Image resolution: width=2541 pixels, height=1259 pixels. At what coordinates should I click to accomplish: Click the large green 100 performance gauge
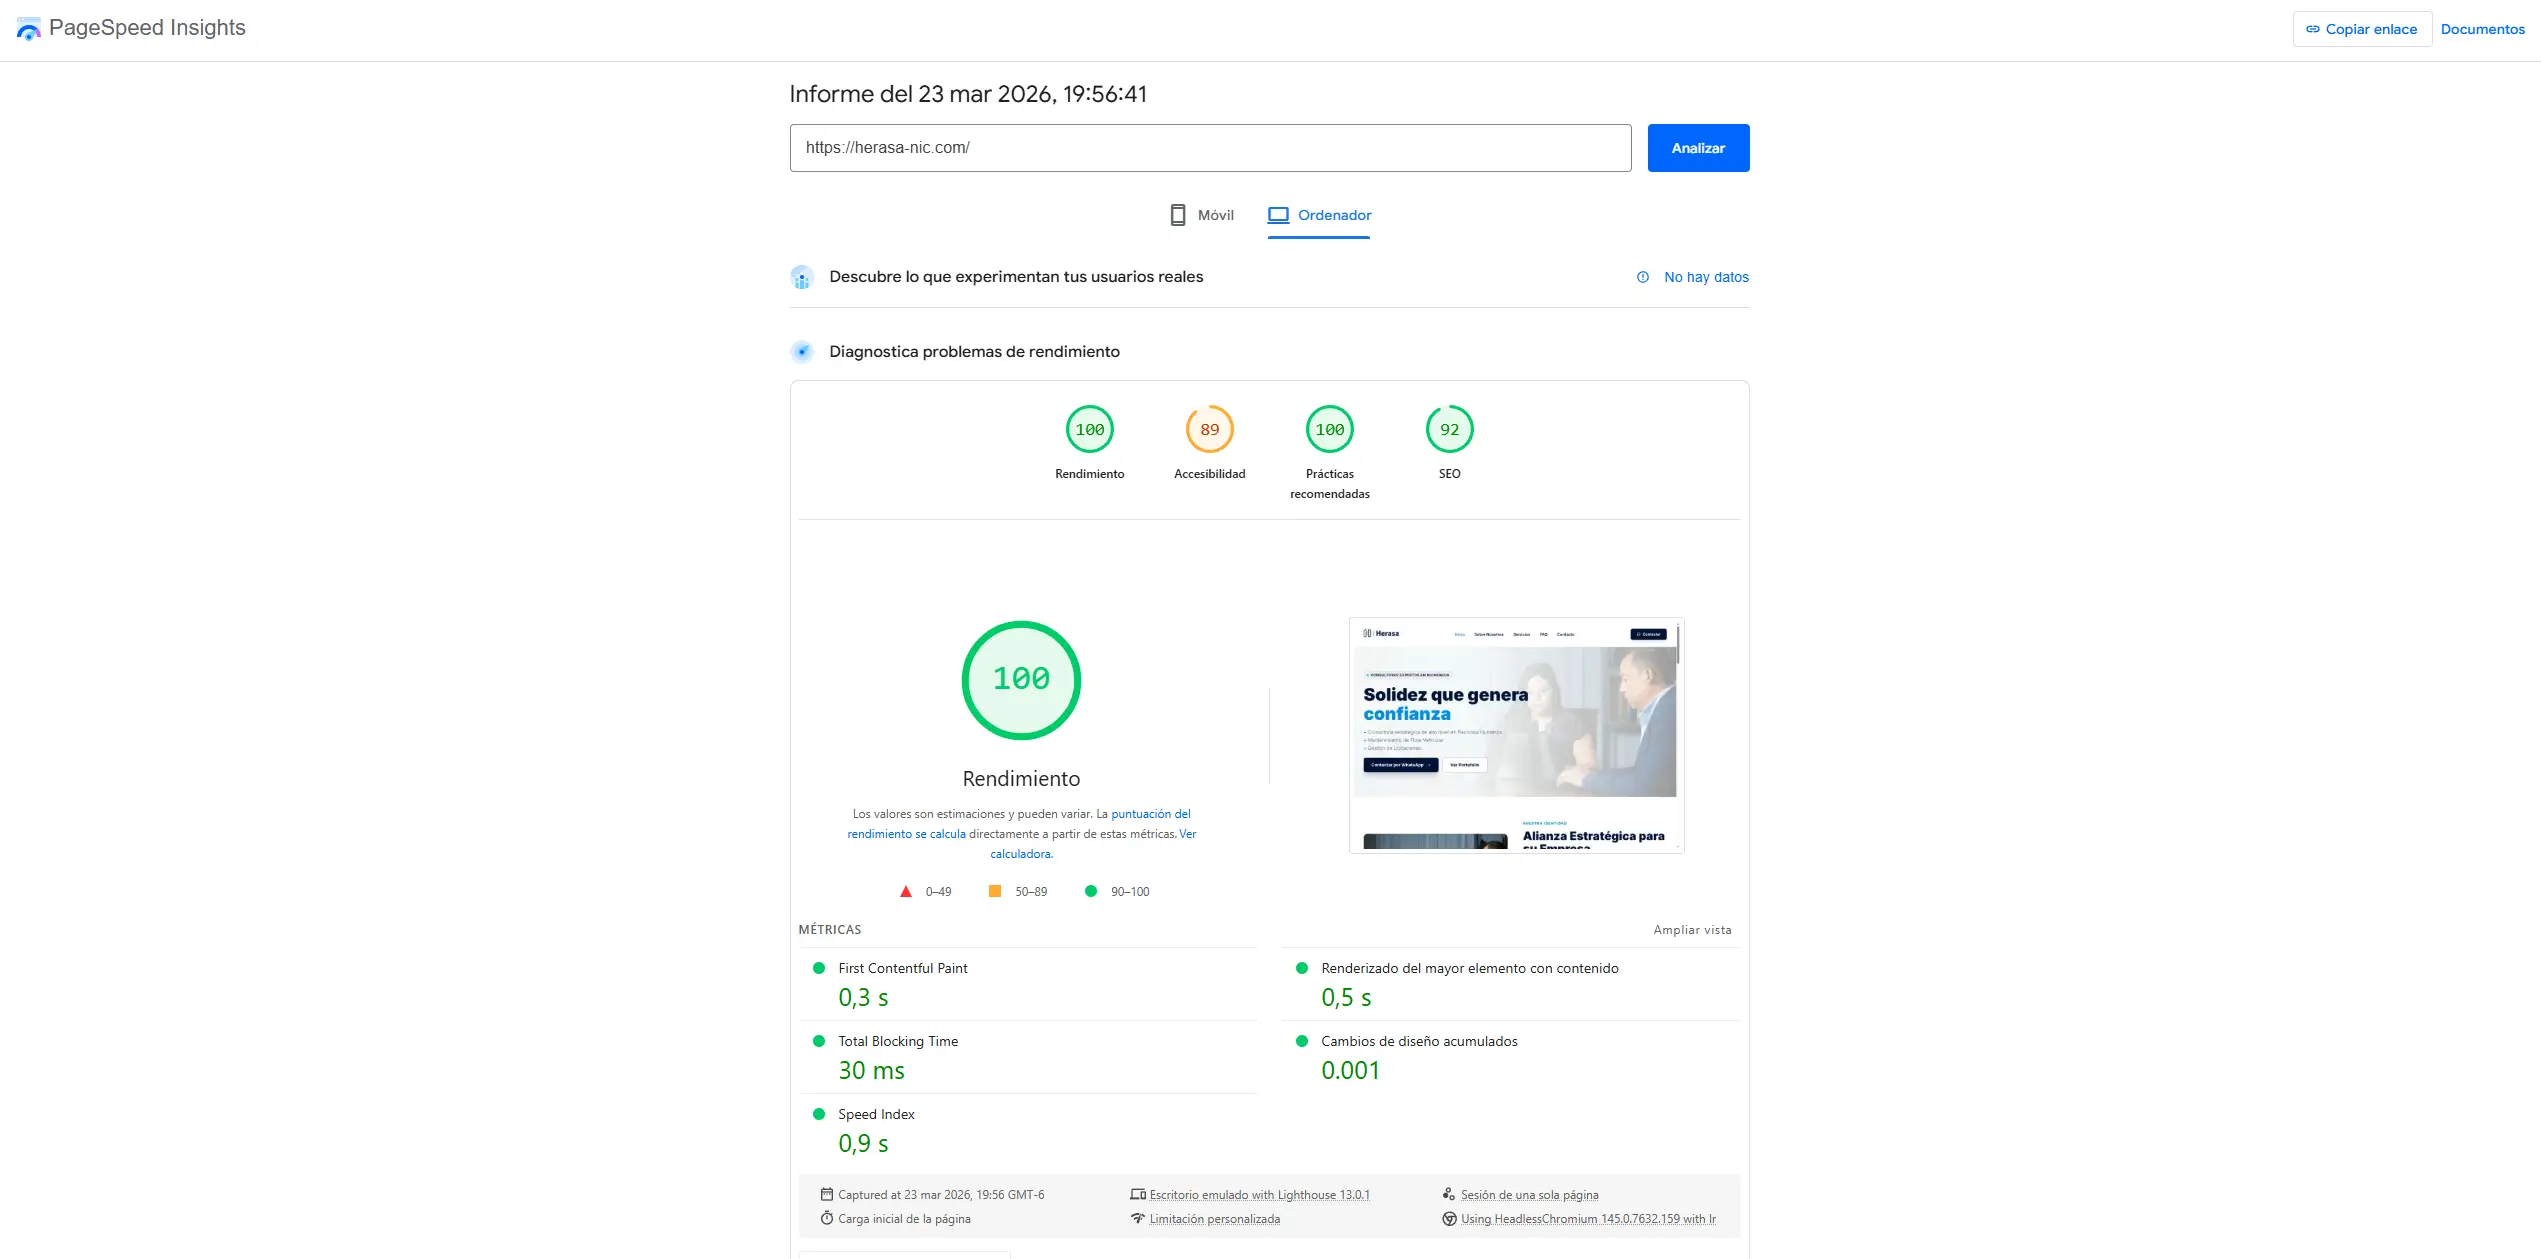tap(1020, 680)
